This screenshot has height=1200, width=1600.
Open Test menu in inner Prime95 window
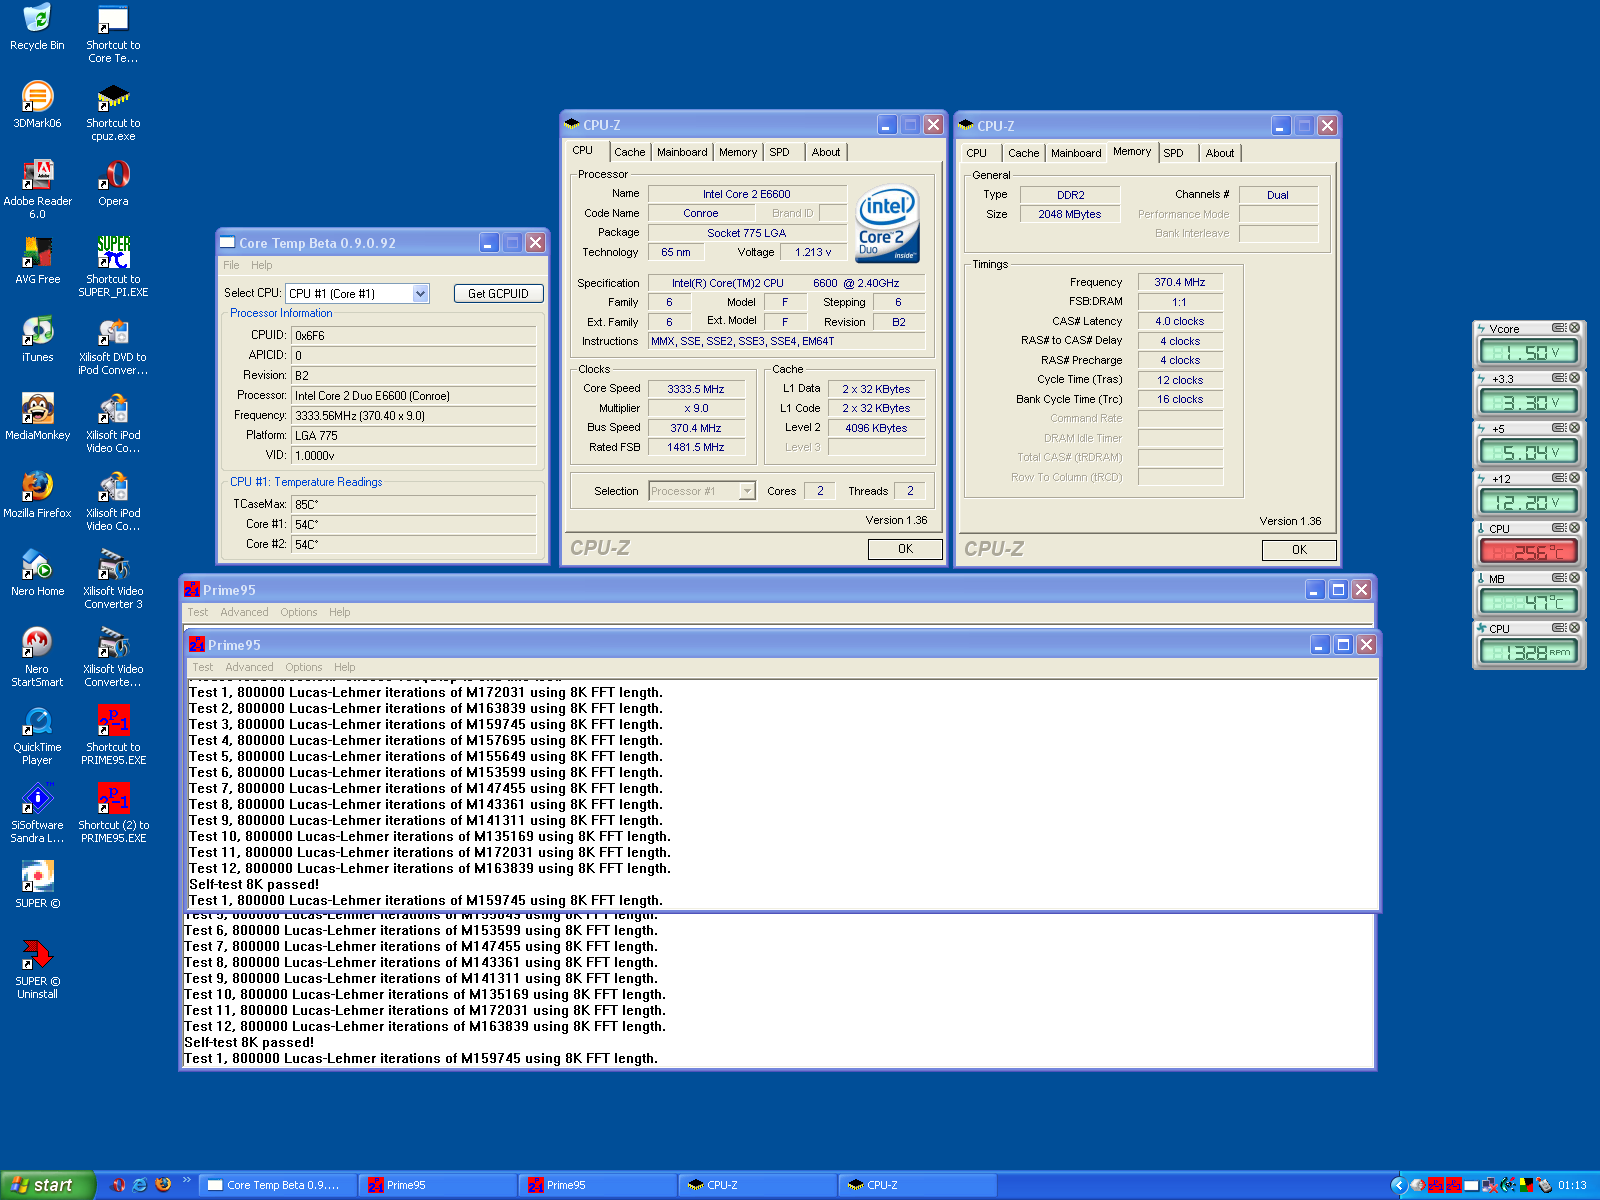click(202, 667)
